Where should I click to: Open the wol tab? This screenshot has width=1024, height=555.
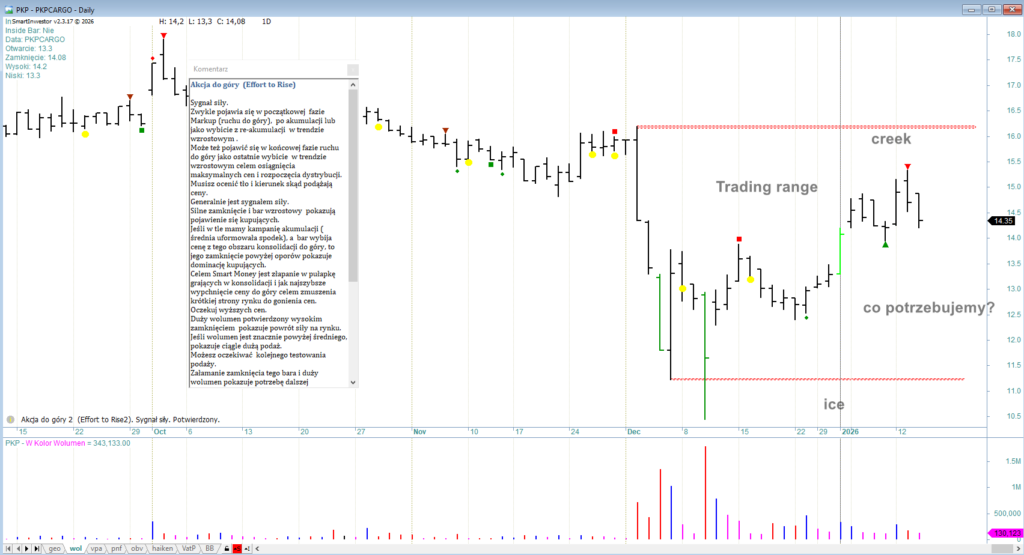[x=76, y=548]
